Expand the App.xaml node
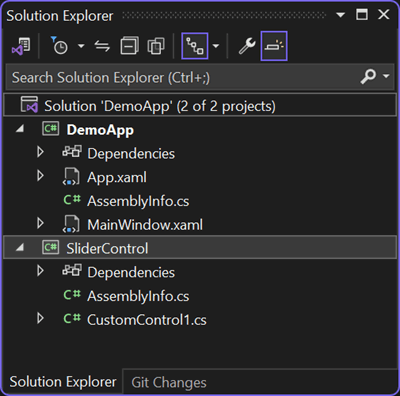The image size is (400, 396). [40, 176]
